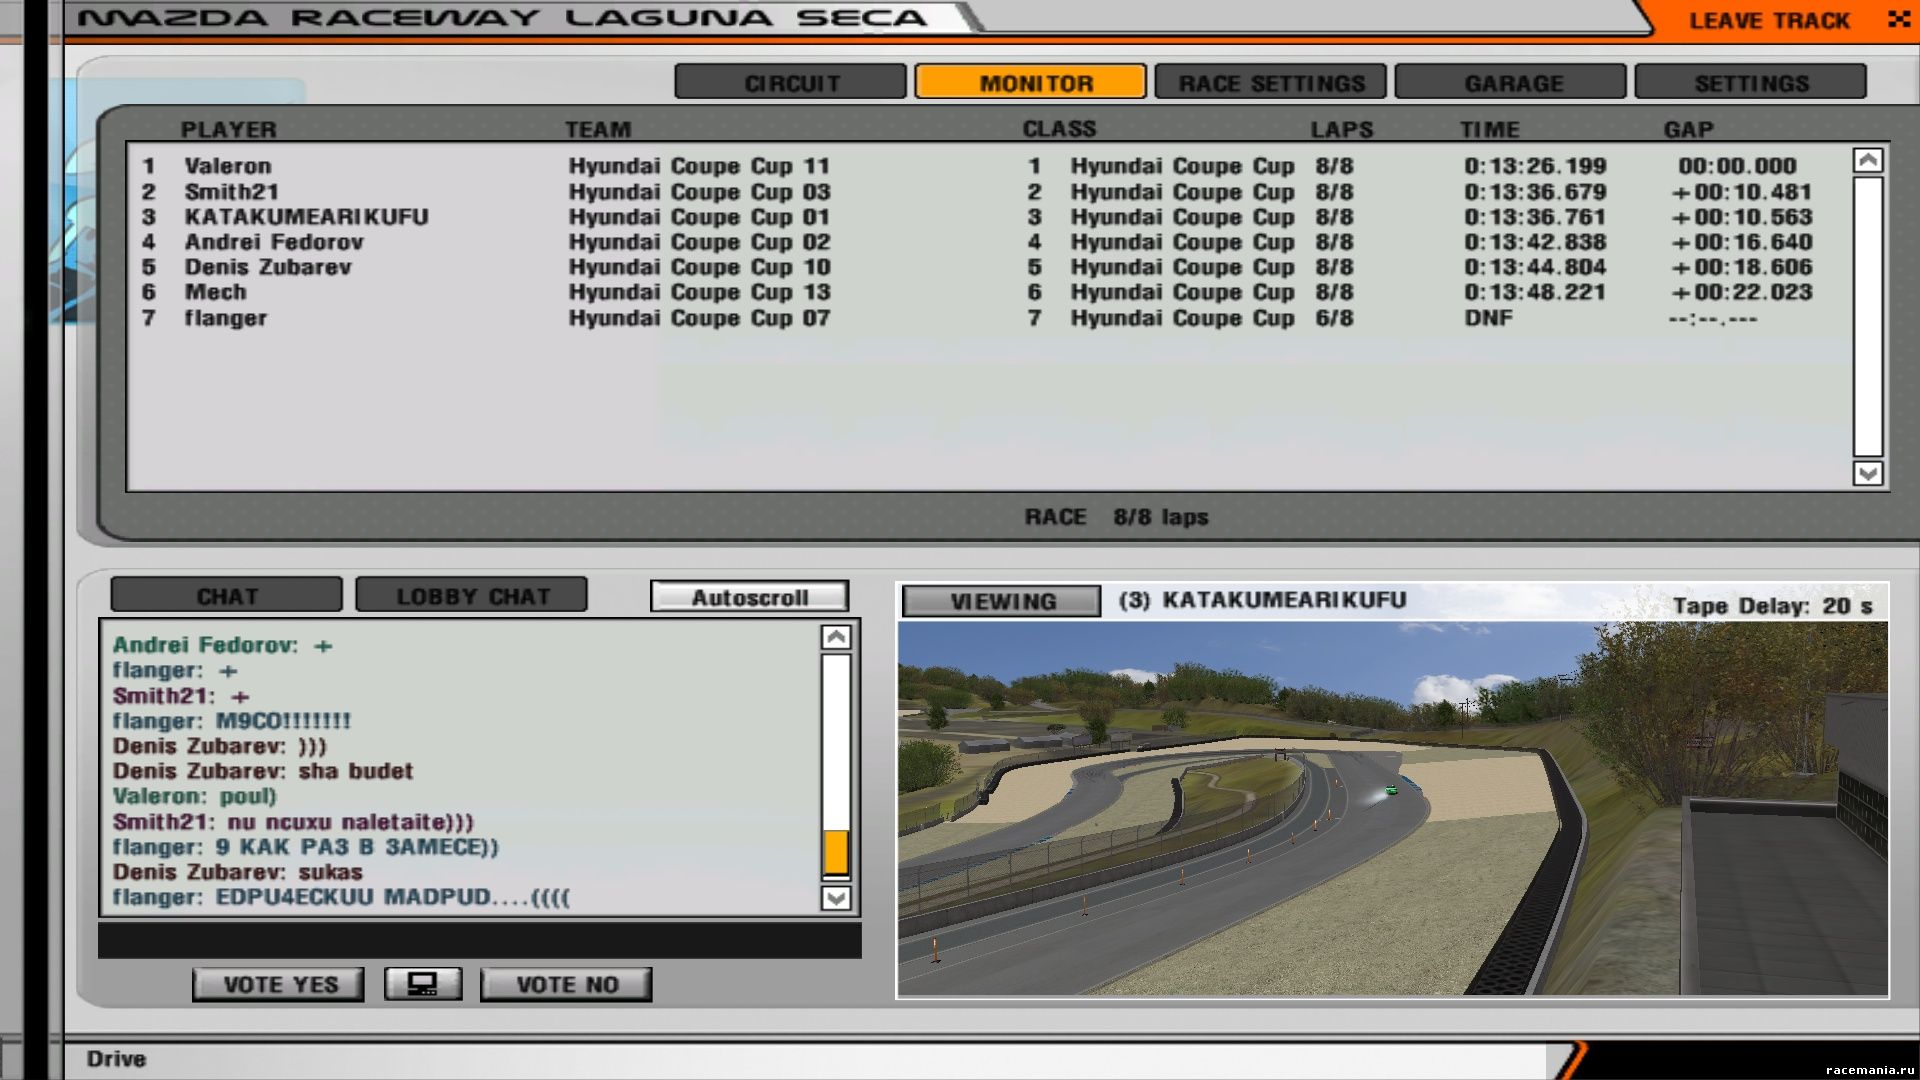This screenshot has width=1920, height=1080.
Task: Click the RACE 8/8 laps status text
Action: (x=1116, y=517)
